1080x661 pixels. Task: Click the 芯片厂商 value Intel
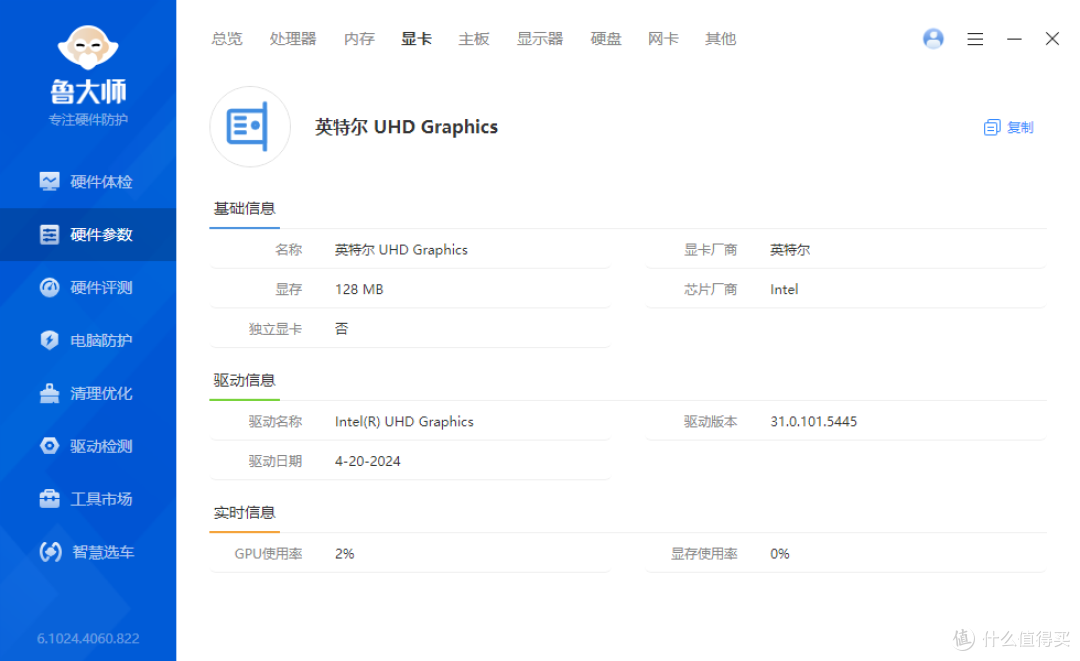click(784, 290)
